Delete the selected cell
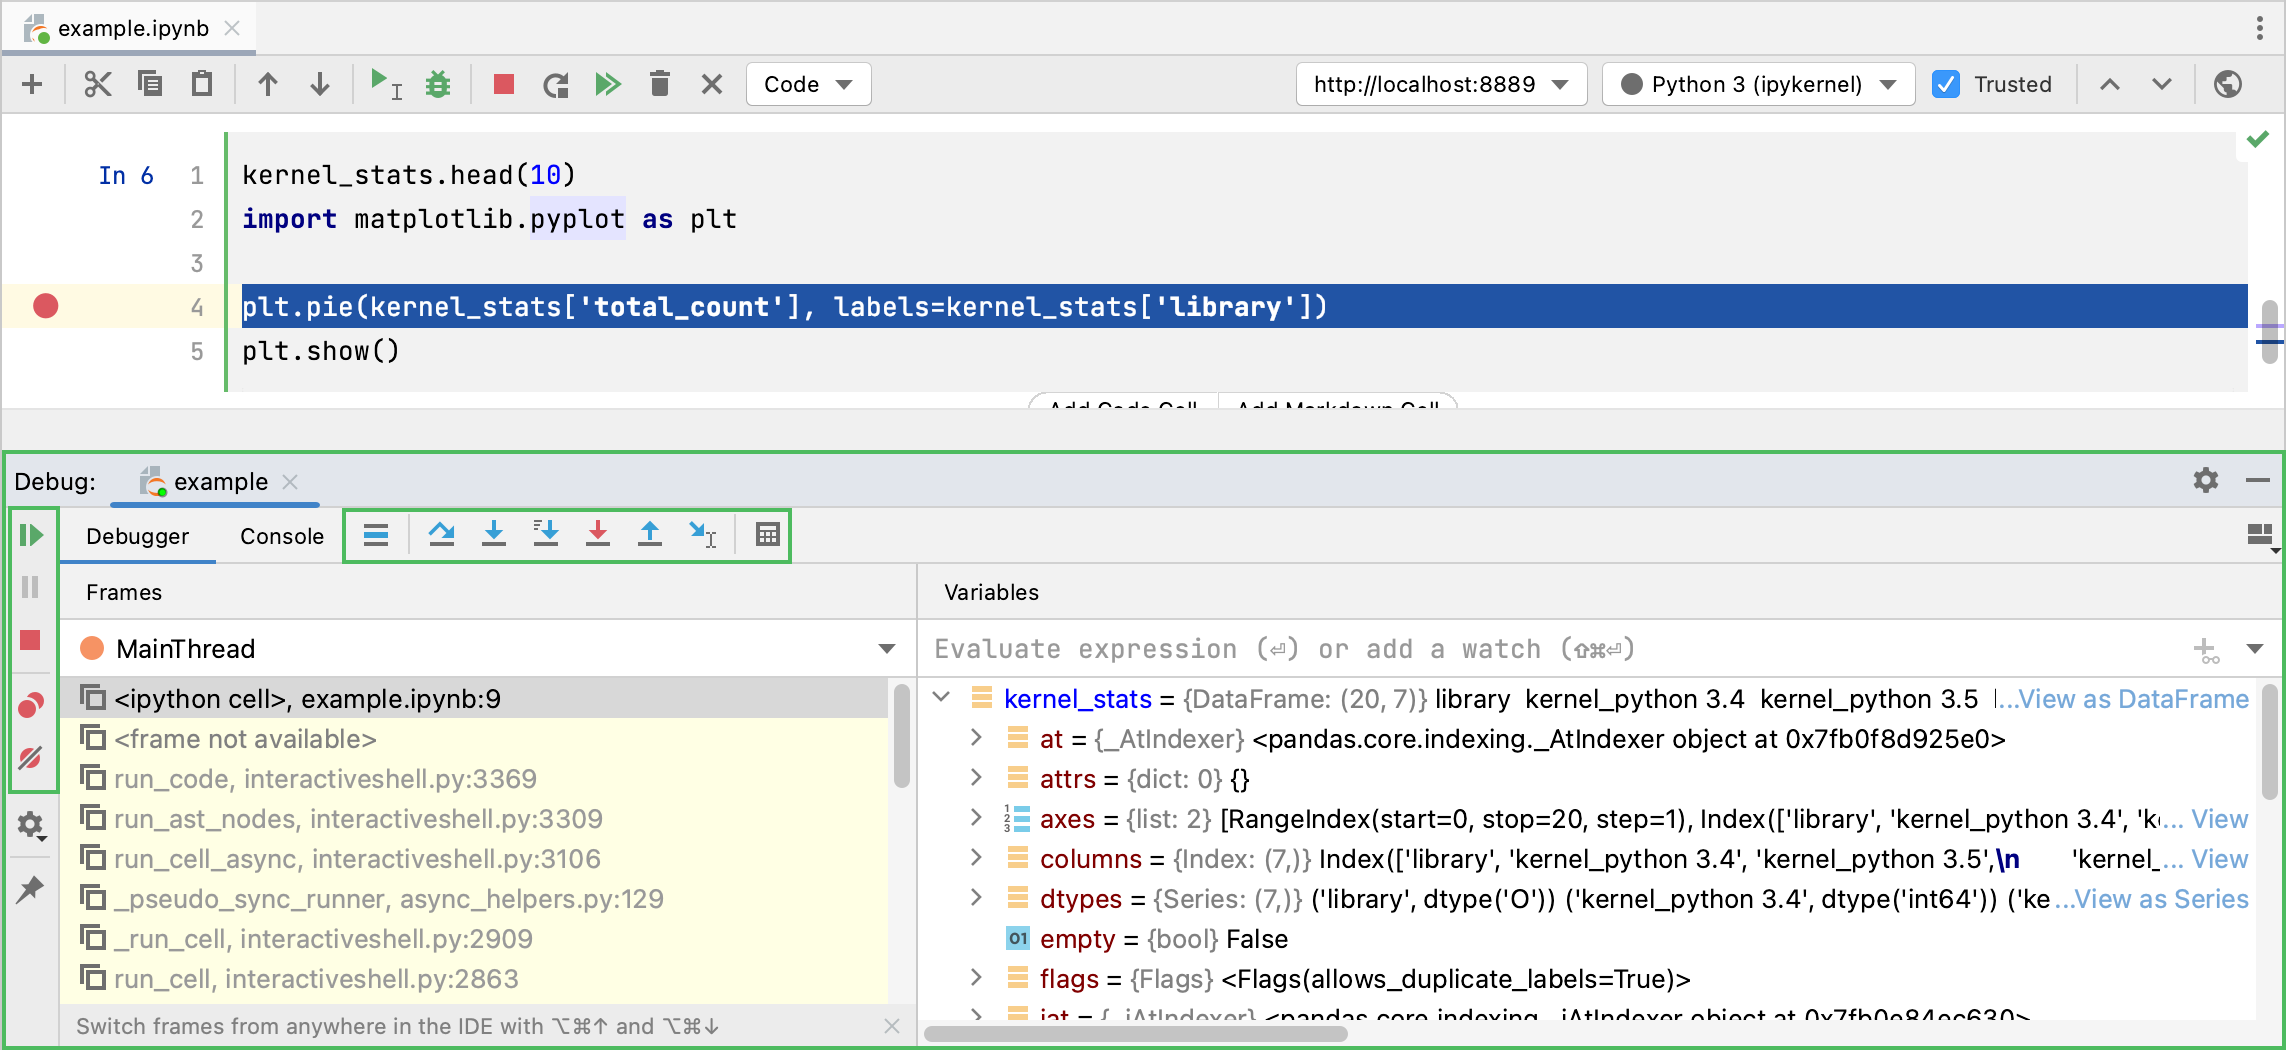 tap(659, 84)
